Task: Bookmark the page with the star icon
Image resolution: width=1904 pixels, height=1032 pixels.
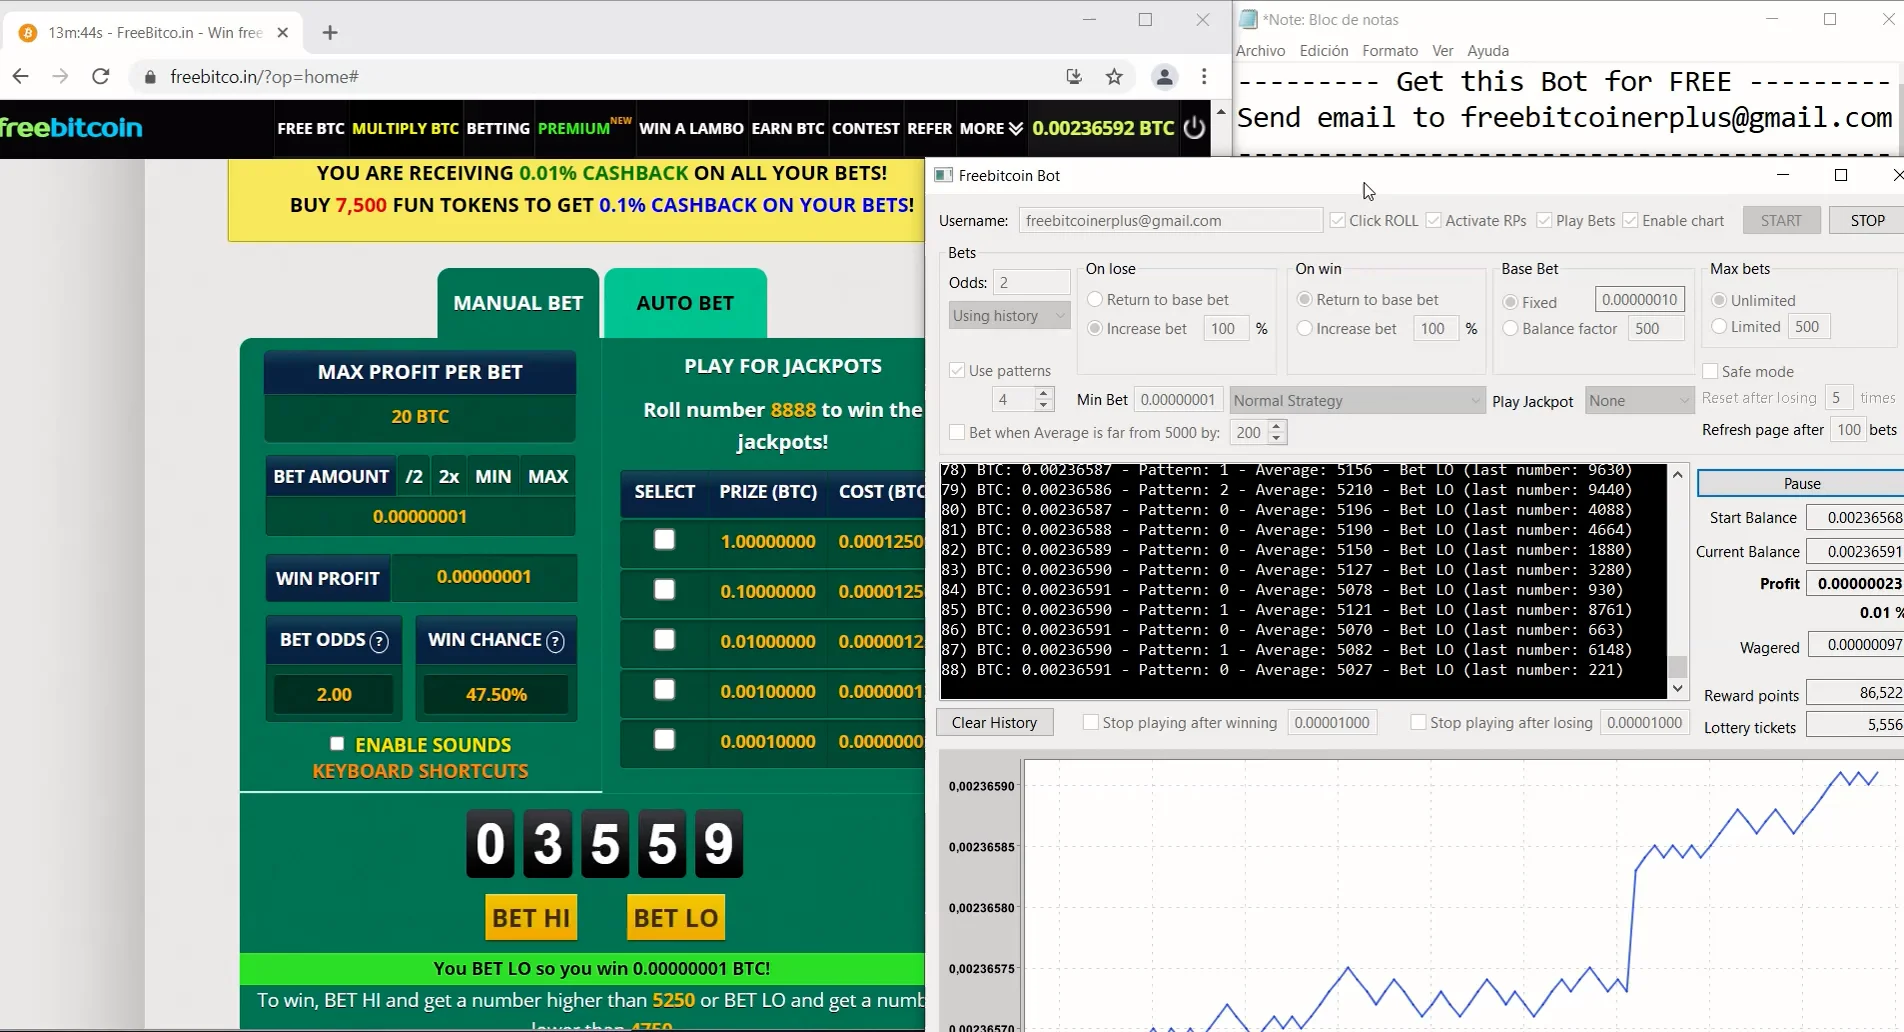Action: click(x=1114, y=76)
